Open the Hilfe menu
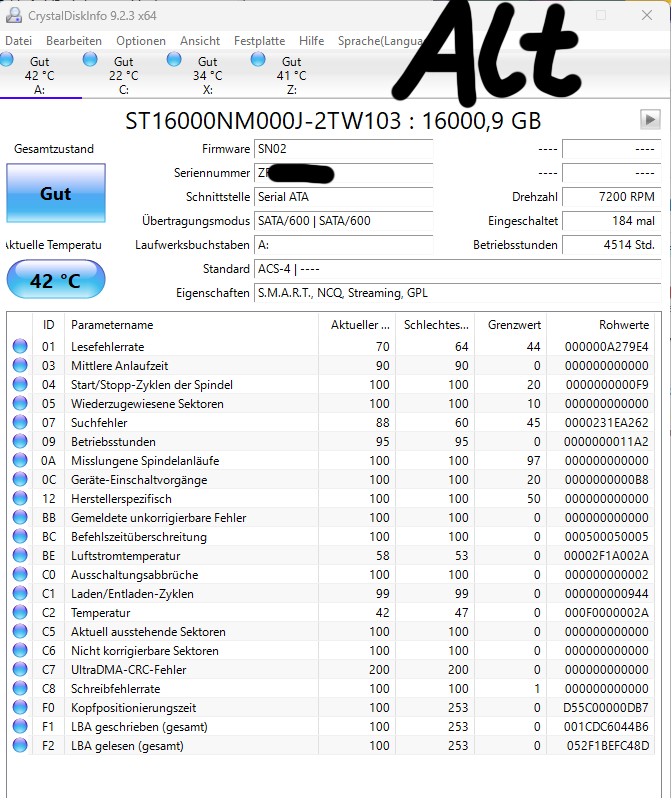This screenshot has width=671, height=798. point(312,41)
